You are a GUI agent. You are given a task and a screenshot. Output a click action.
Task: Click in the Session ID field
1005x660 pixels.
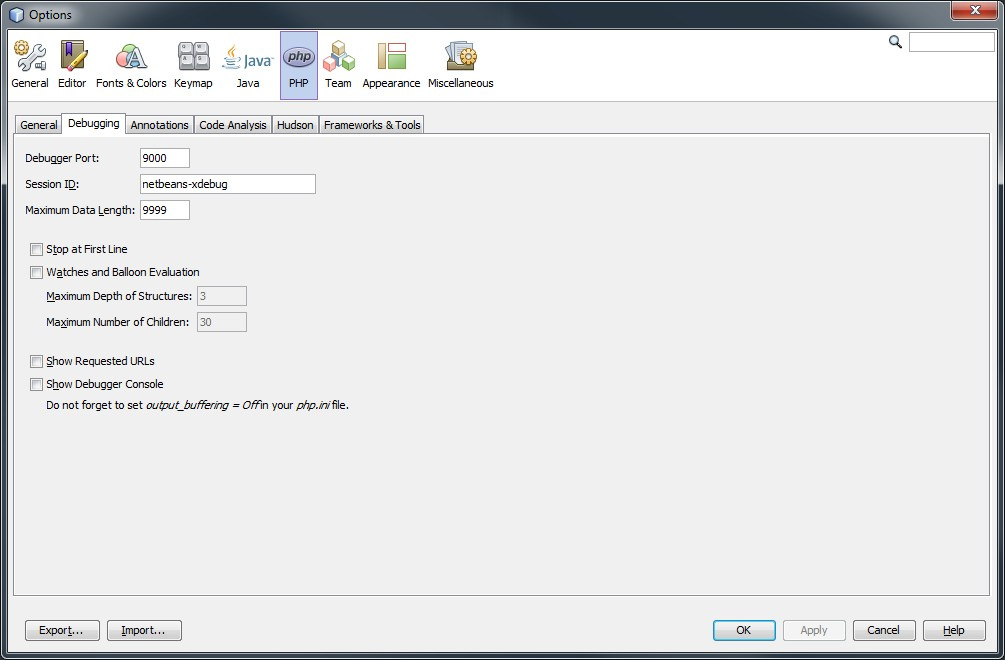pos(227,184)
